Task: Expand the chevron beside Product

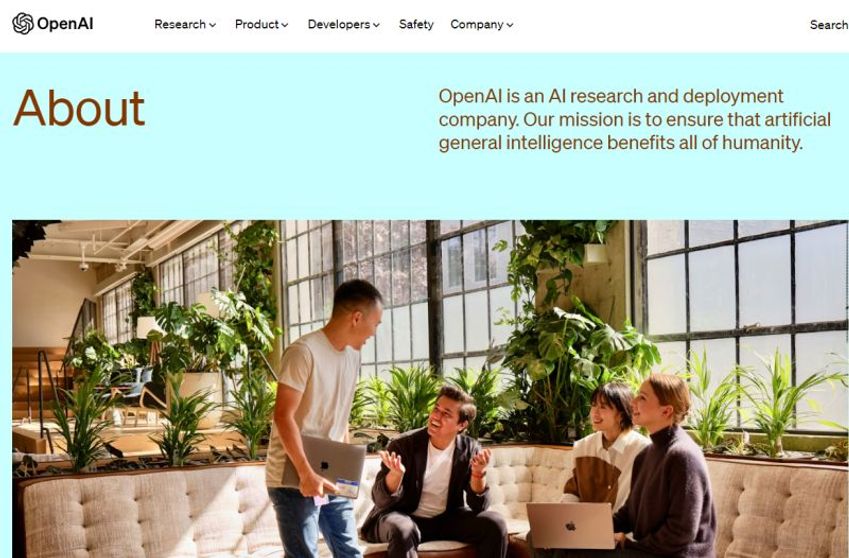Action: pyautogui.click(x=285, y=25)
